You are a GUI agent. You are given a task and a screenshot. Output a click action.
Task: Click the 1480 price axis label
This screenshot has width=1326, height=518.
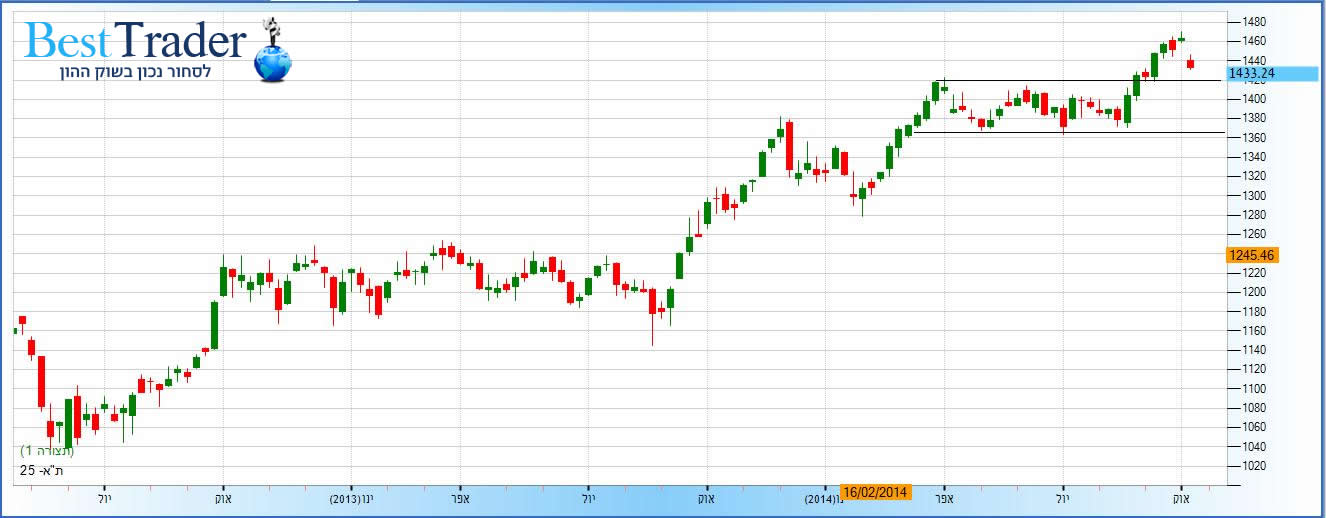click(1254, 22)
